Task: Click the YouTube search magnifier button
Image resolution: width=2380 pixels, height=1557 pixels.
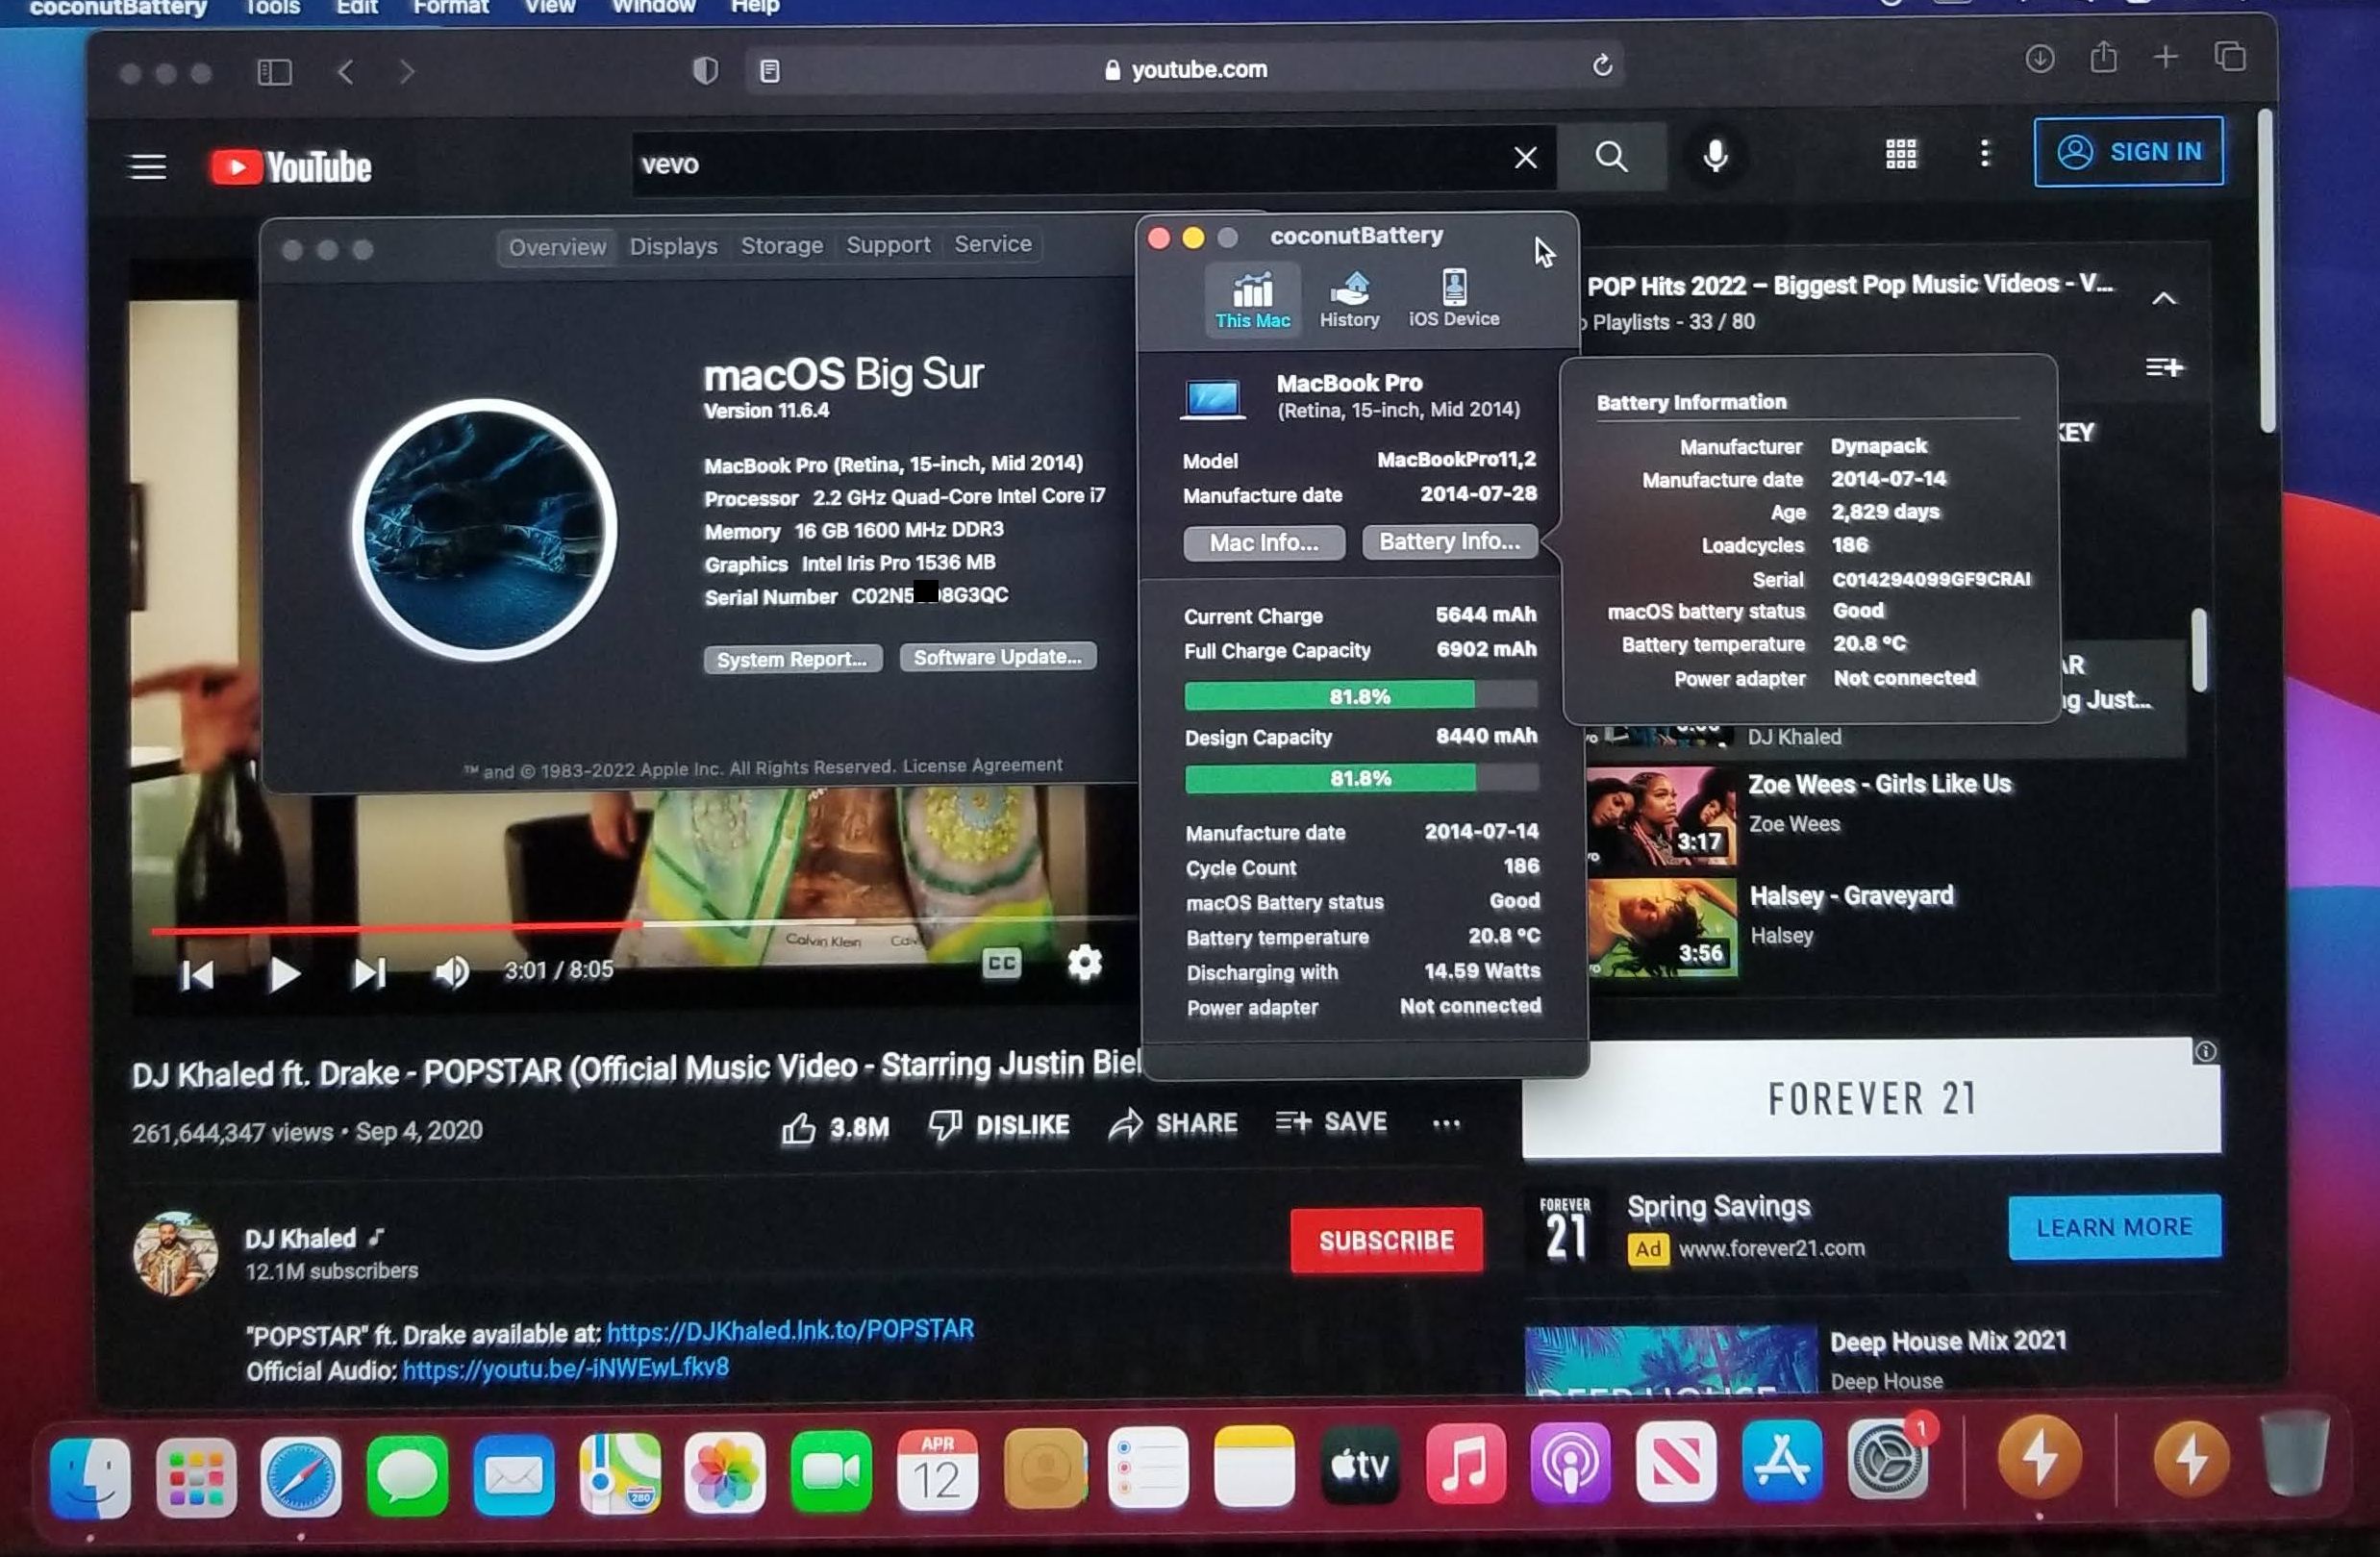Action: 1610,157
